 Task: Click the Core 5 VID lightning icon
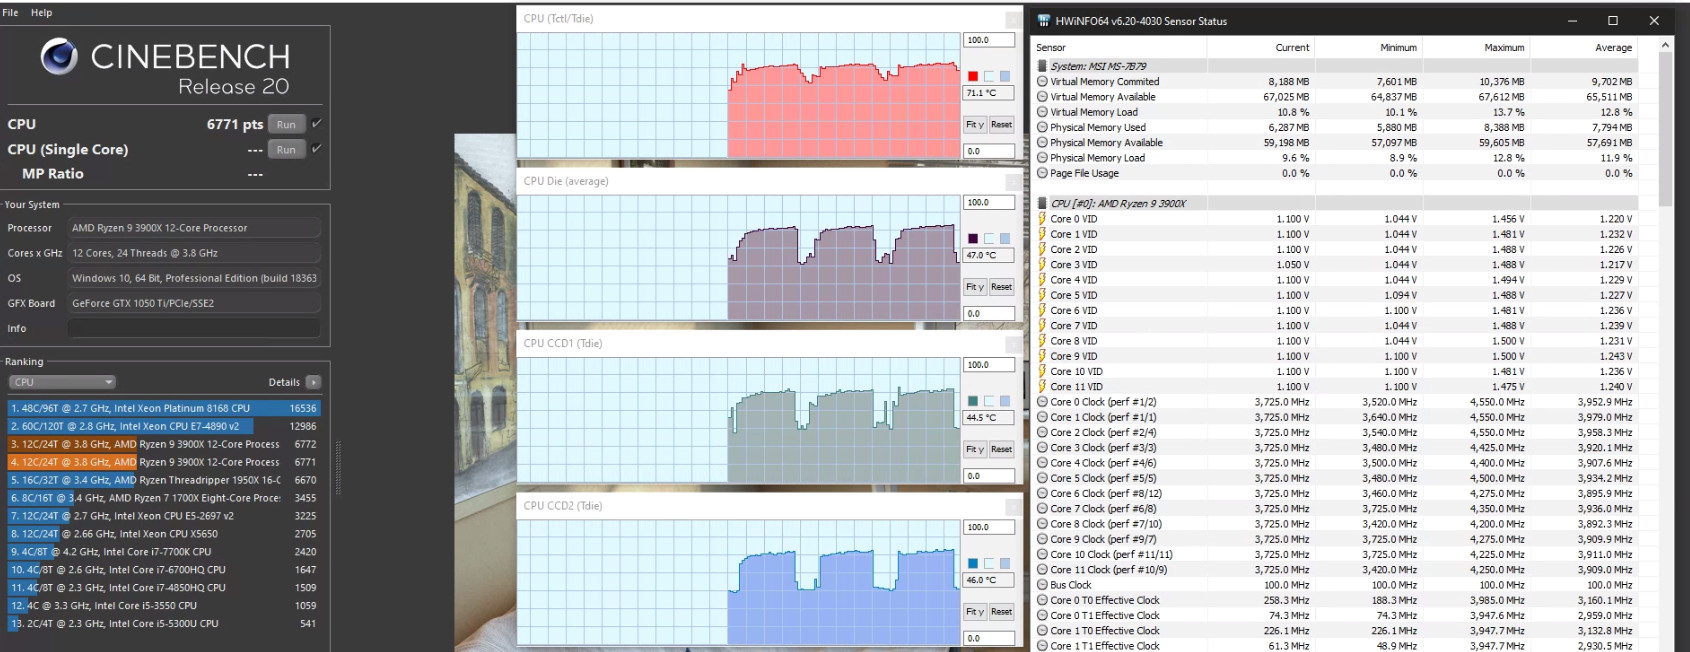tap(1042, 295)
